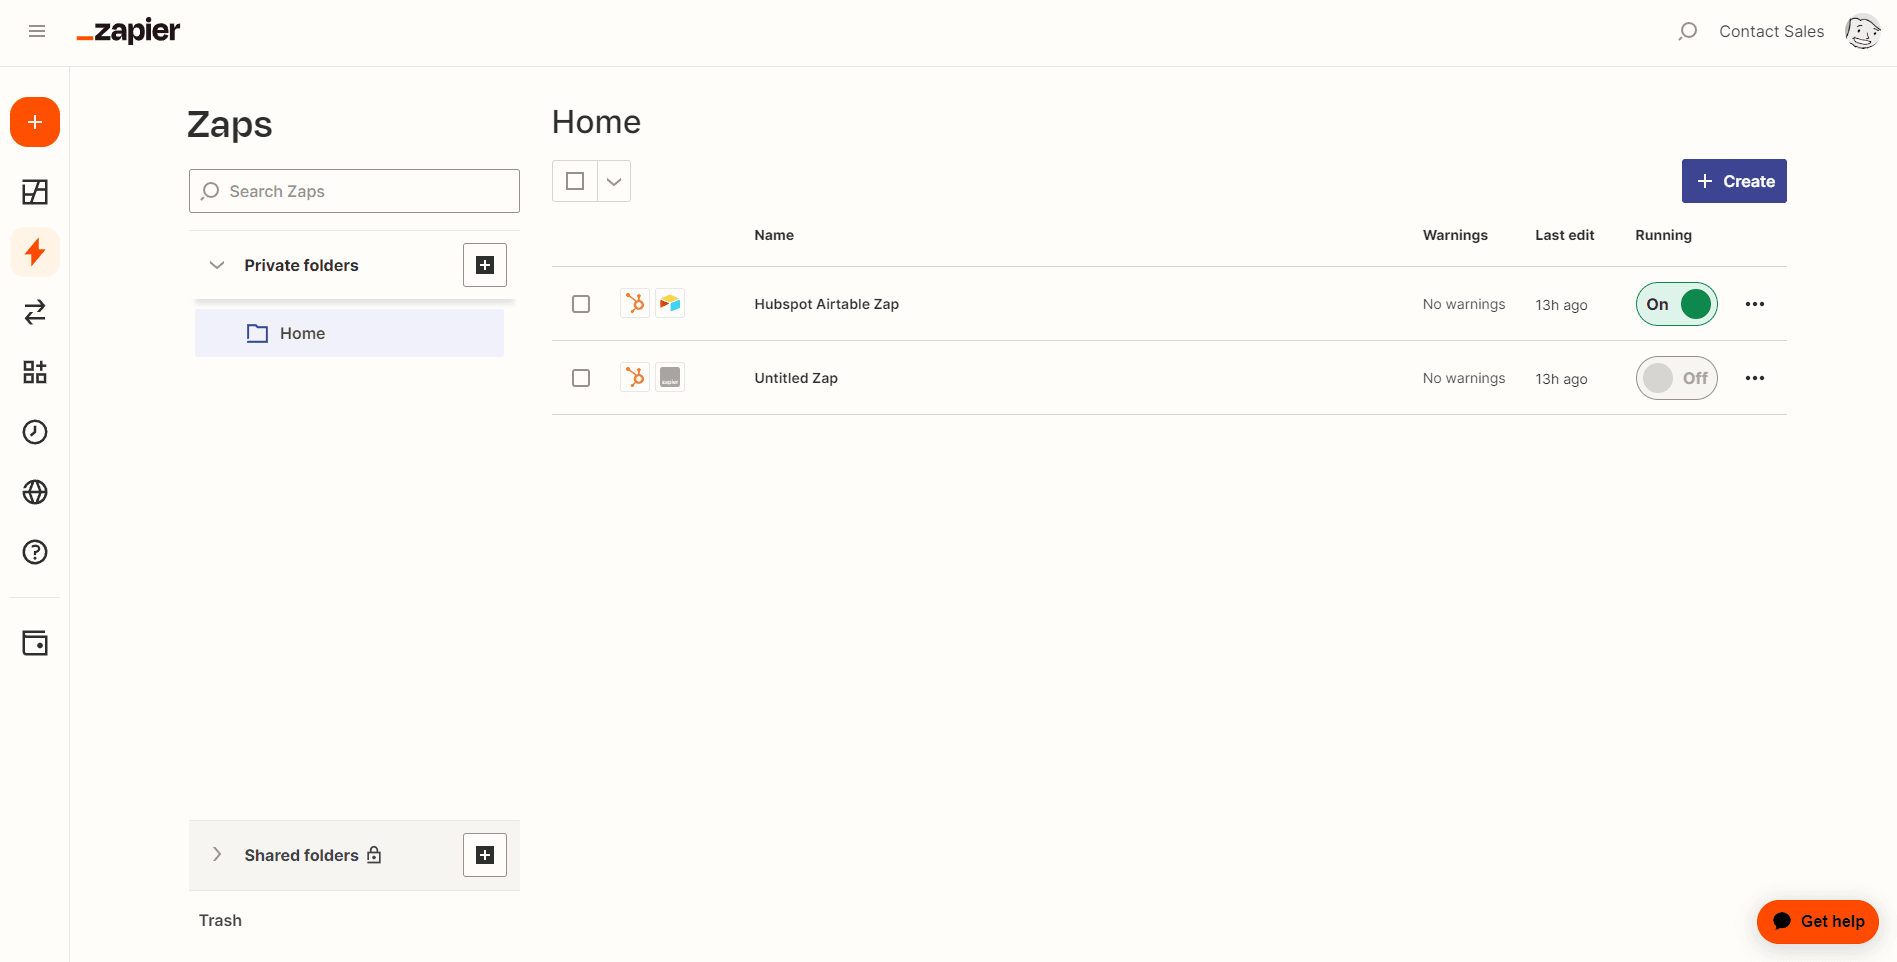
Task: Check the Hubspot Airtable Zap checkbox
Action: tap(581, 304)
